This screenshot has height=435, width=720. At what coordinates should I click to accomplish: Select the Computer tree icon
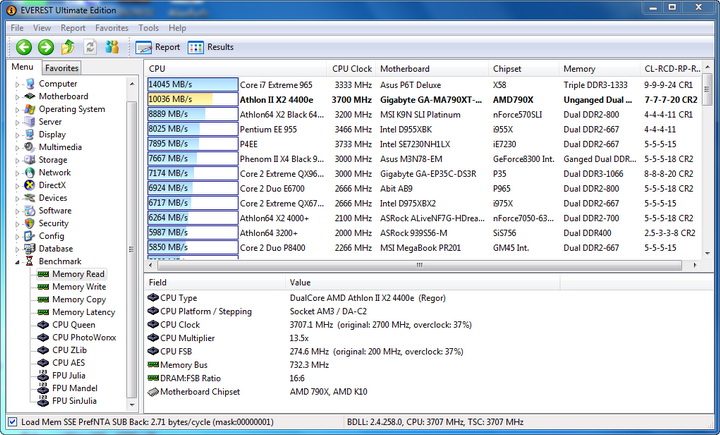pyautogui.click(x=30, y=84)
